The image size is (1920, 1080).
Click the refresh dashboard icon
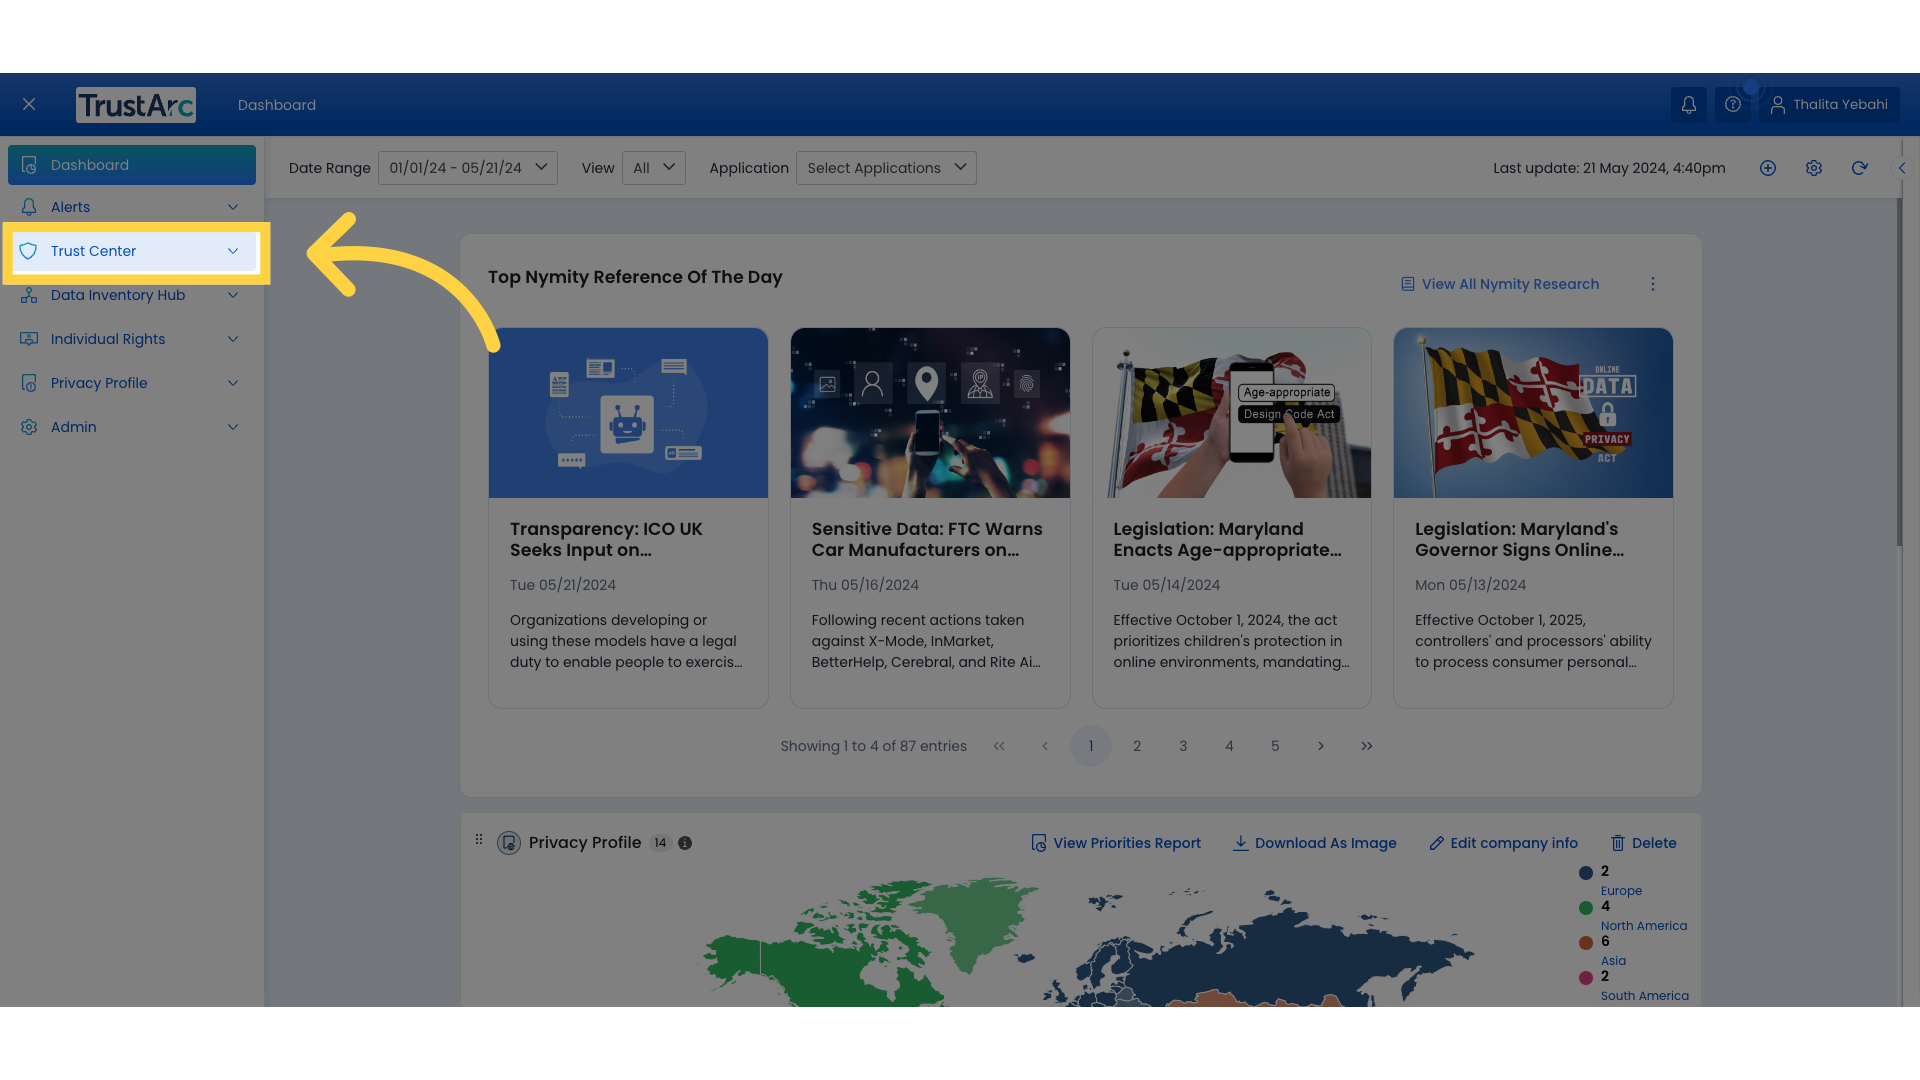pyautogui.click(x=1860, y=168)
